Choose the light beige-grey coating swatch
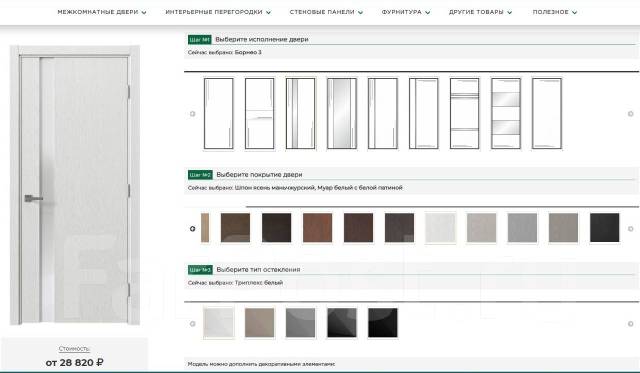 tap(482, 228)
